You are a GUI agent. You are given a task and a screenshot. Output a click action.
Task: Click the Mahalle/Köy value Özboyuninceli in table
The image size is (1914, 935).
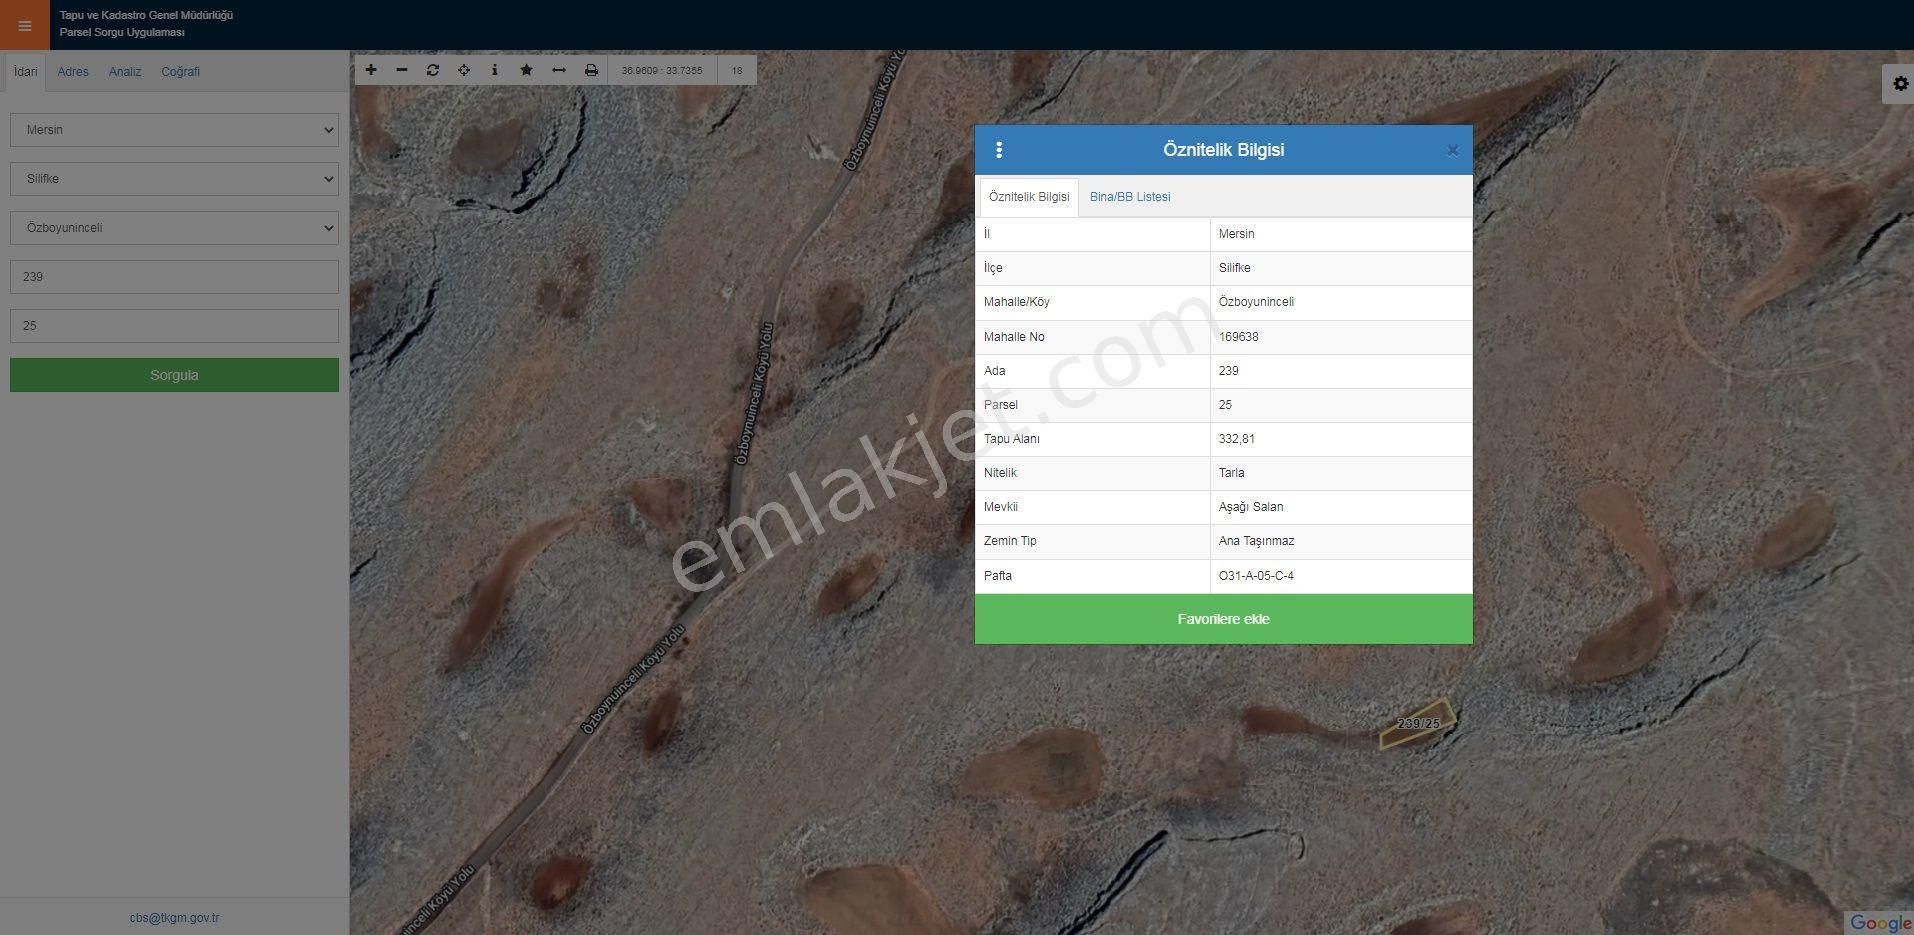pos(1256,302)
